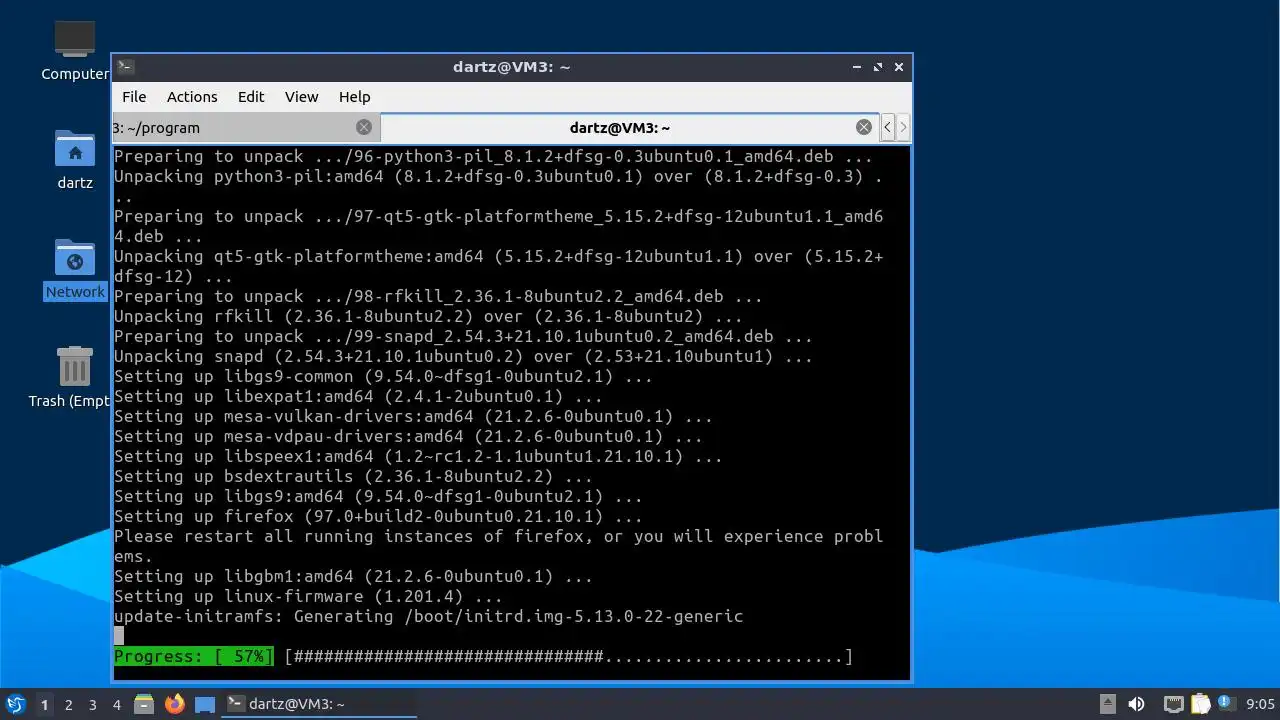Viewport: 1280px width, 720px height.
Task: Open the Help menu
Action: click(x=355, y=97)
